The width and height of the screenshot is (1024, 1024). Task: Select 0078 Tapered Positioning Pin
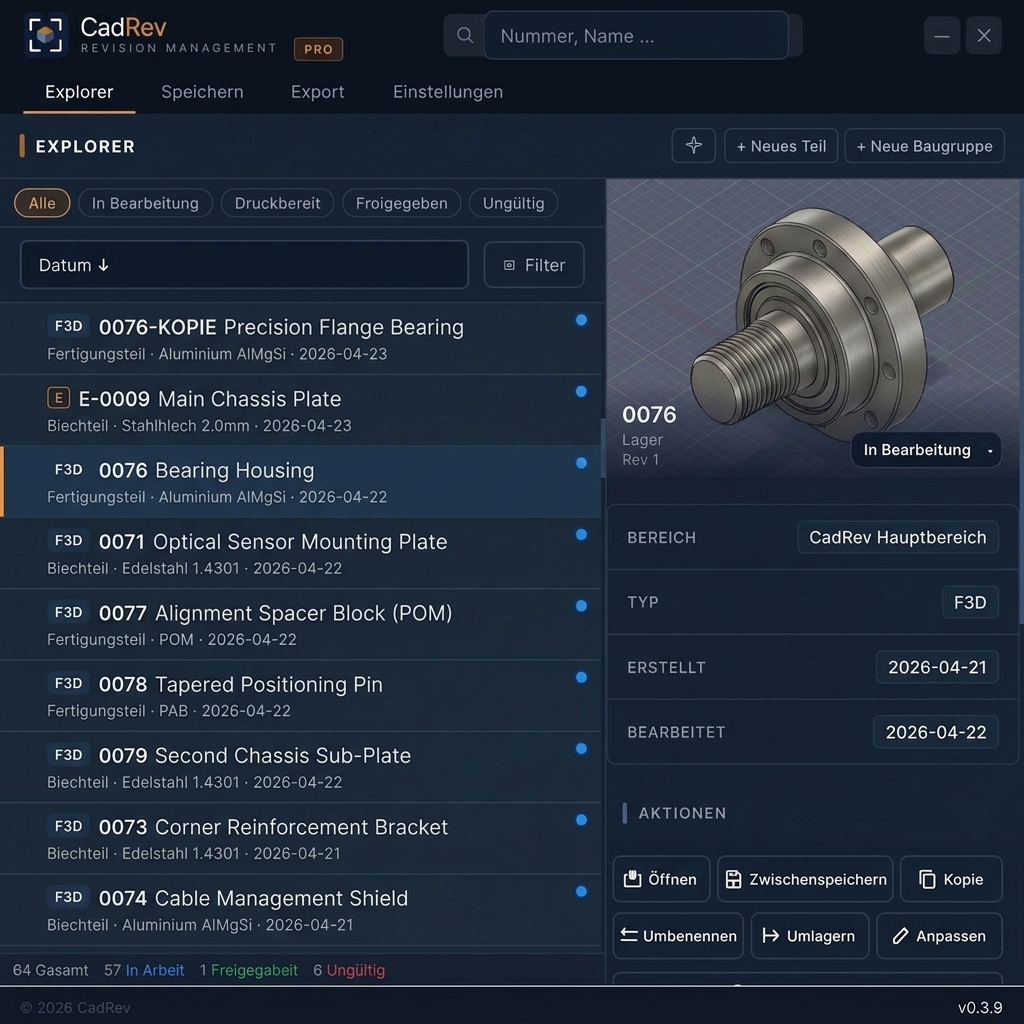pos(300,696)
